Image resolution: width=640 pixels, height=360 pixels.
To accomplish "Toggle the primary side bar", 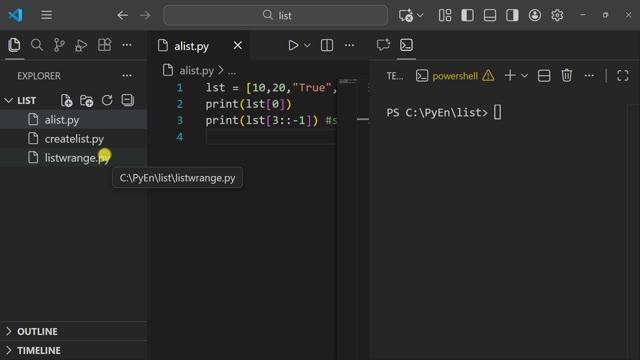I will 467,16.
